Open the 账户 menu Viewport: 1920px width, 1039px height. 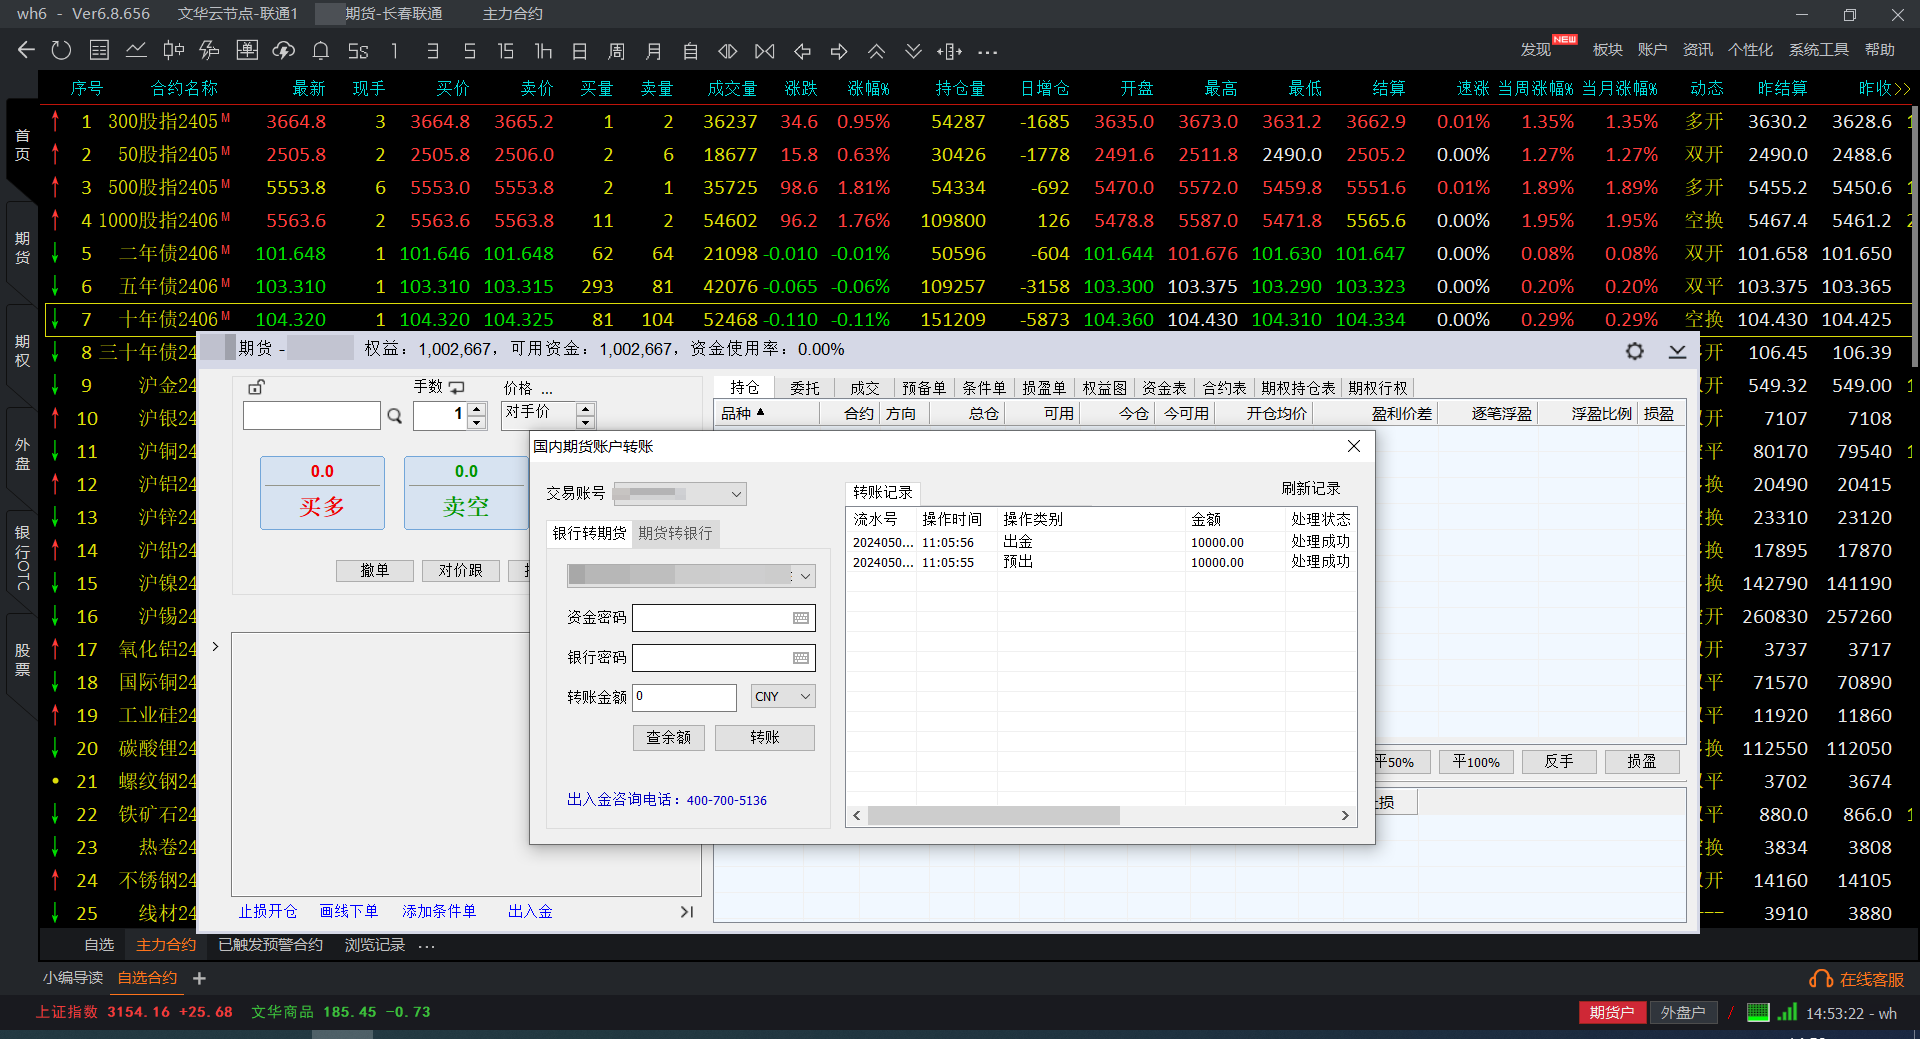point(1652,50)
